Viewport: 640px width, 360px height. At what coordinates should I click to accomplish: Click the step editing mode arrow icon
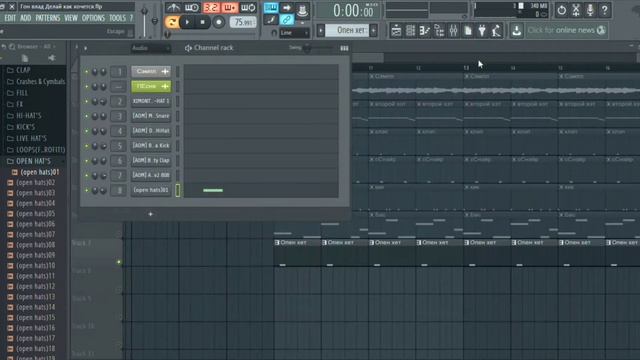[287, 7]
